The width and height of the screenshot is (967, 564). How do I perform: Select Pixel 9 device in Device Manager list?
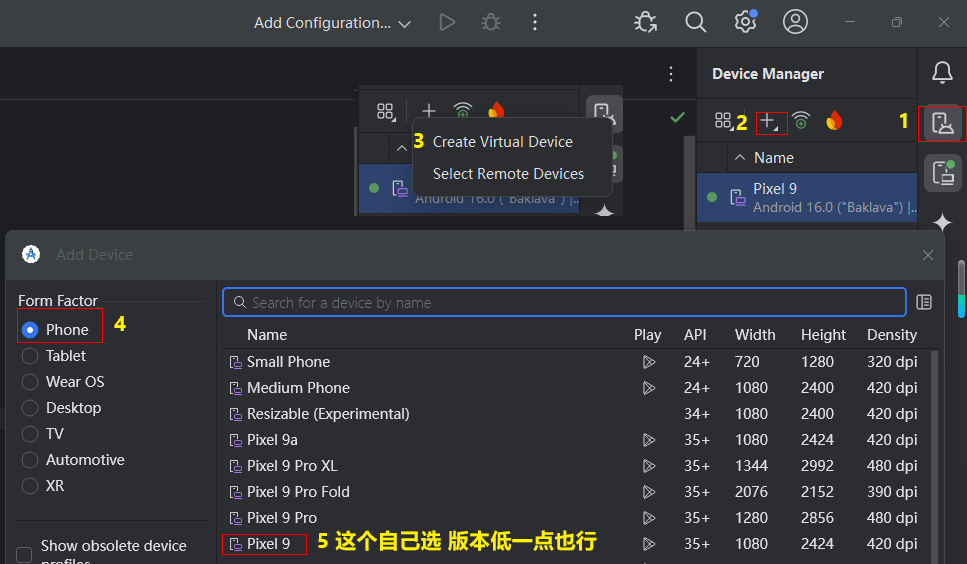[807, 197]
